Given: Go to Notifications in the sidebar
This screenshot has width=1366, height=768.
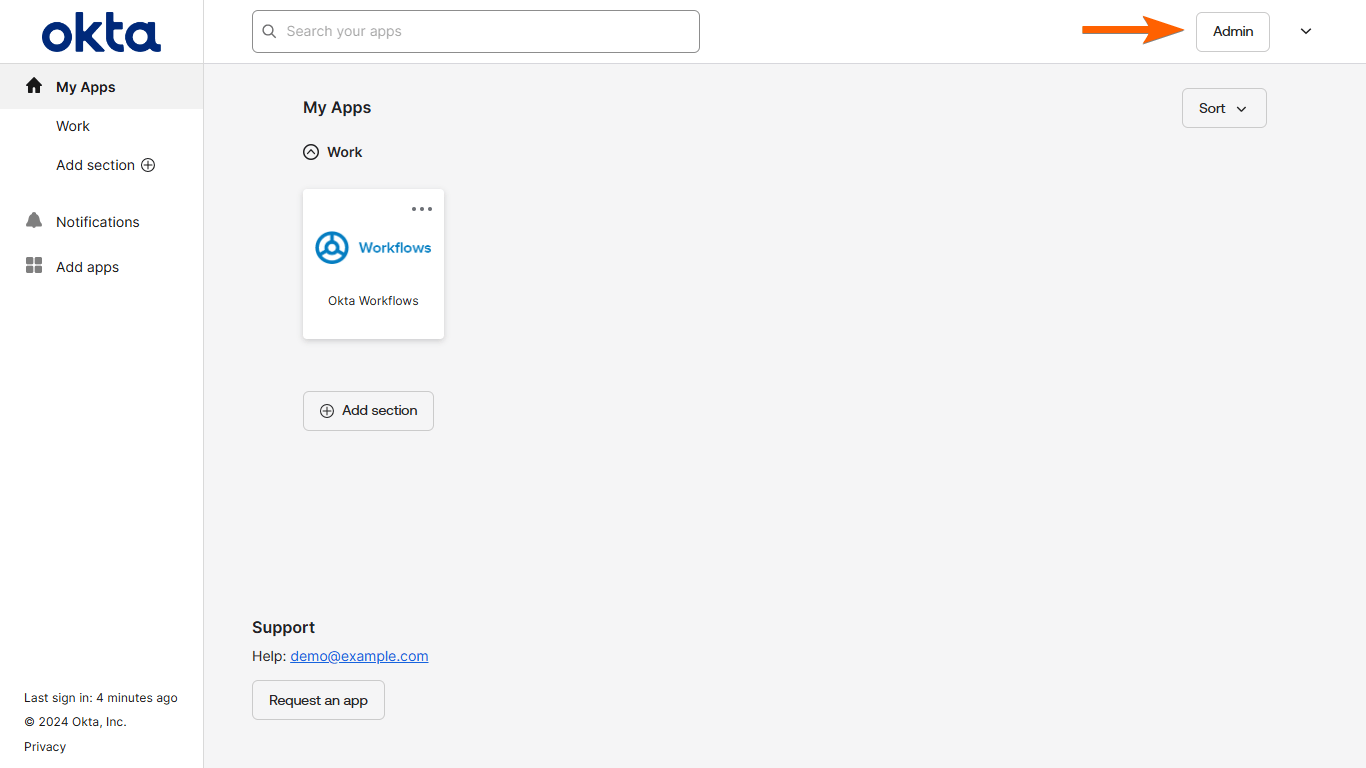Looking at the screenshot, I should tap(98, 222).
